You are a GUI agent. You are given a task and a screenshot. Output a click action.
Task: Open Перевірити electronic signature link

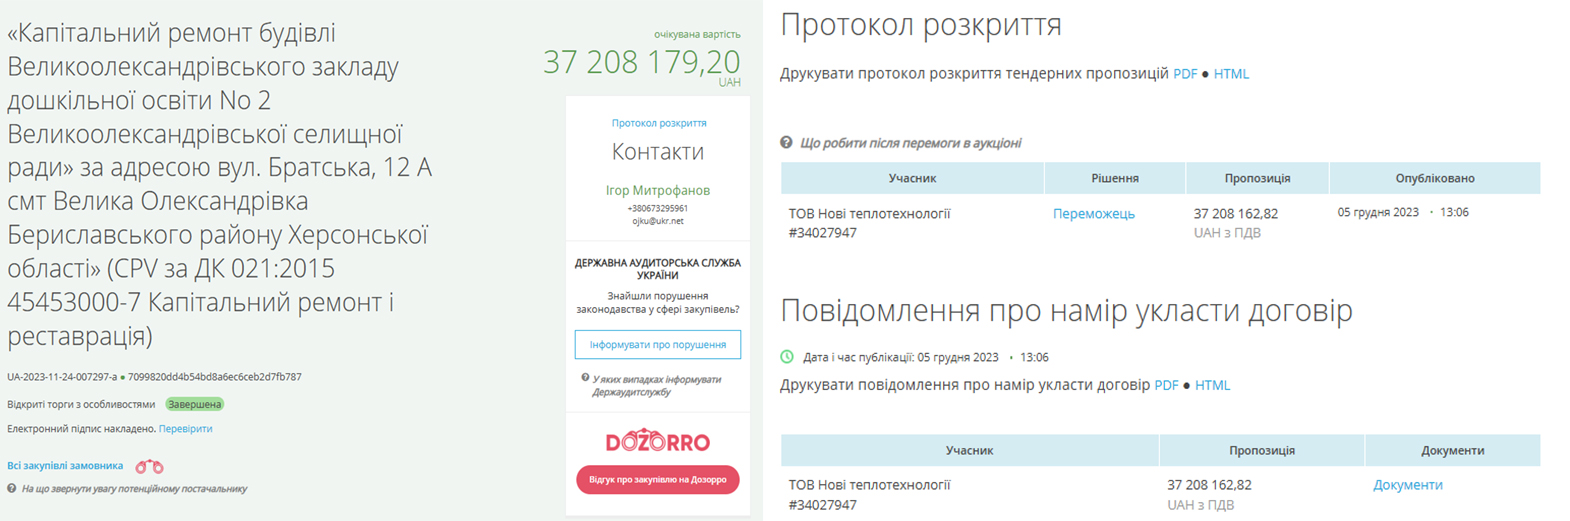[x=185, y=429]
